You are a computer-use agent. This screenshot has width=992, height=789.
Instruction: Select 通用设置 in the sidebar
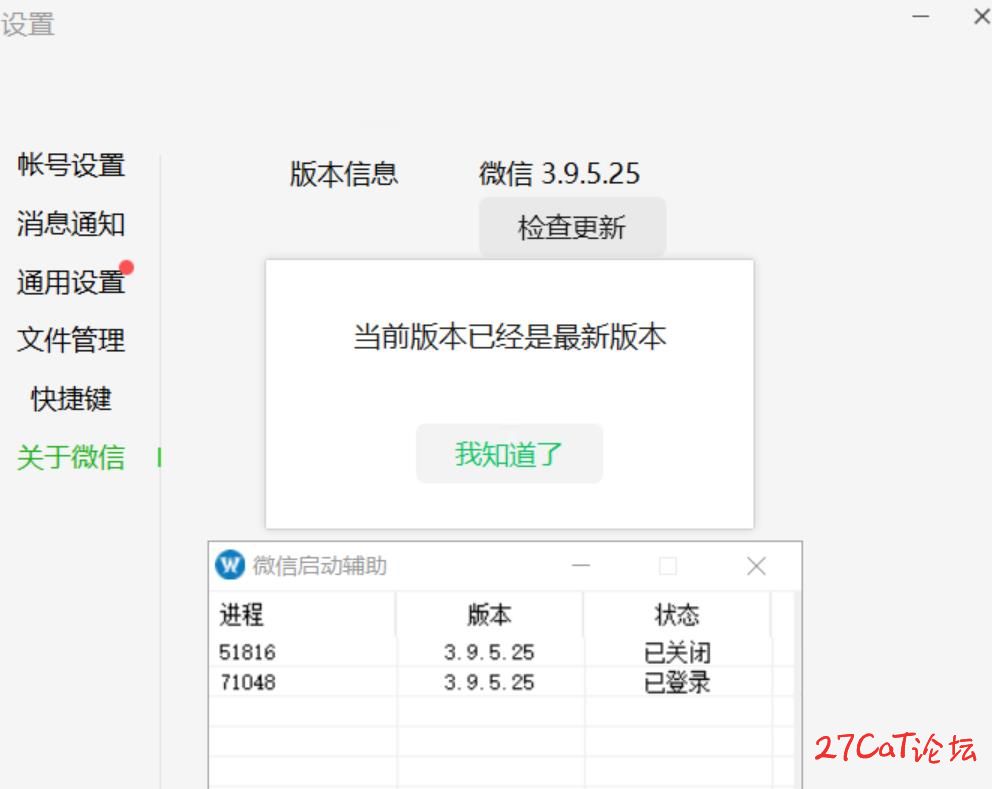point(71,282)
